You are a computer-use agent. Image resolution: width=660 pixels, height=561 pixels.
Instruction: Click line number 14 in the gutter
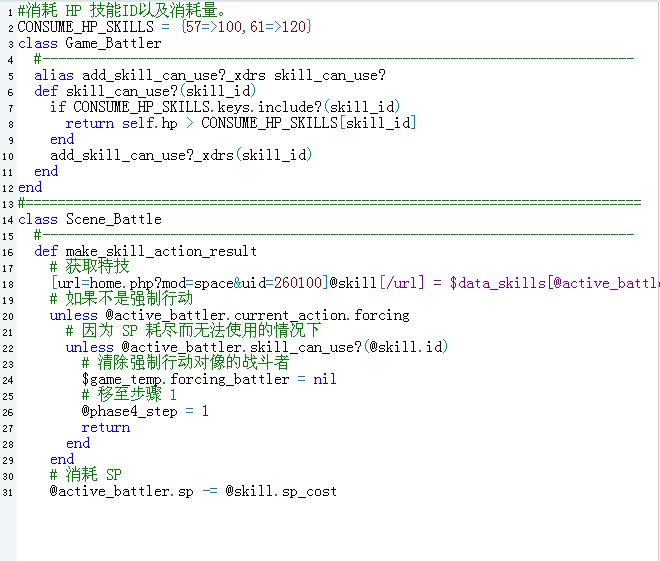(8, 220)
